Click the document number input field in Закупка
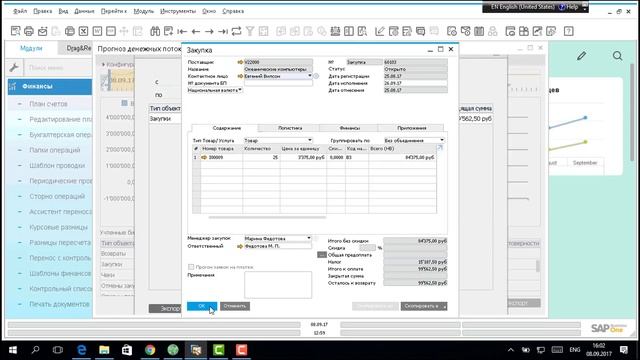Viewport: 640px width, 360px height. coord(278,83)
